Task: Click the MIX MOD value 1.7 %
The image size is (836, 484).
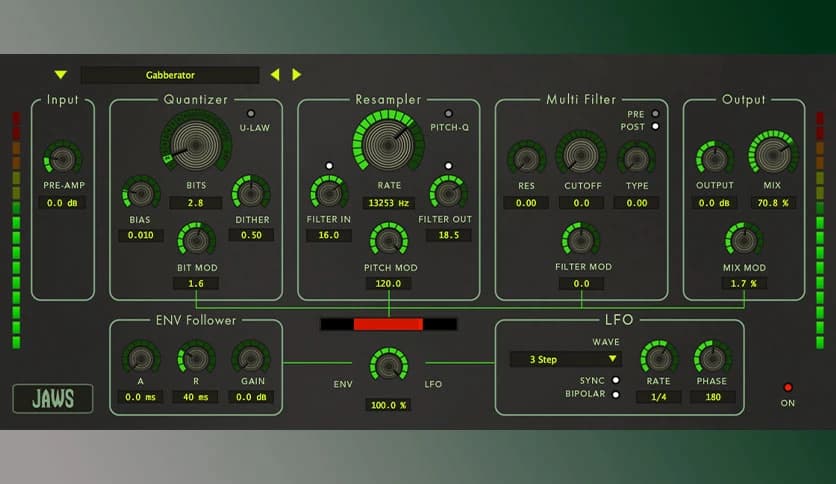Action: (x=744, y=284)
